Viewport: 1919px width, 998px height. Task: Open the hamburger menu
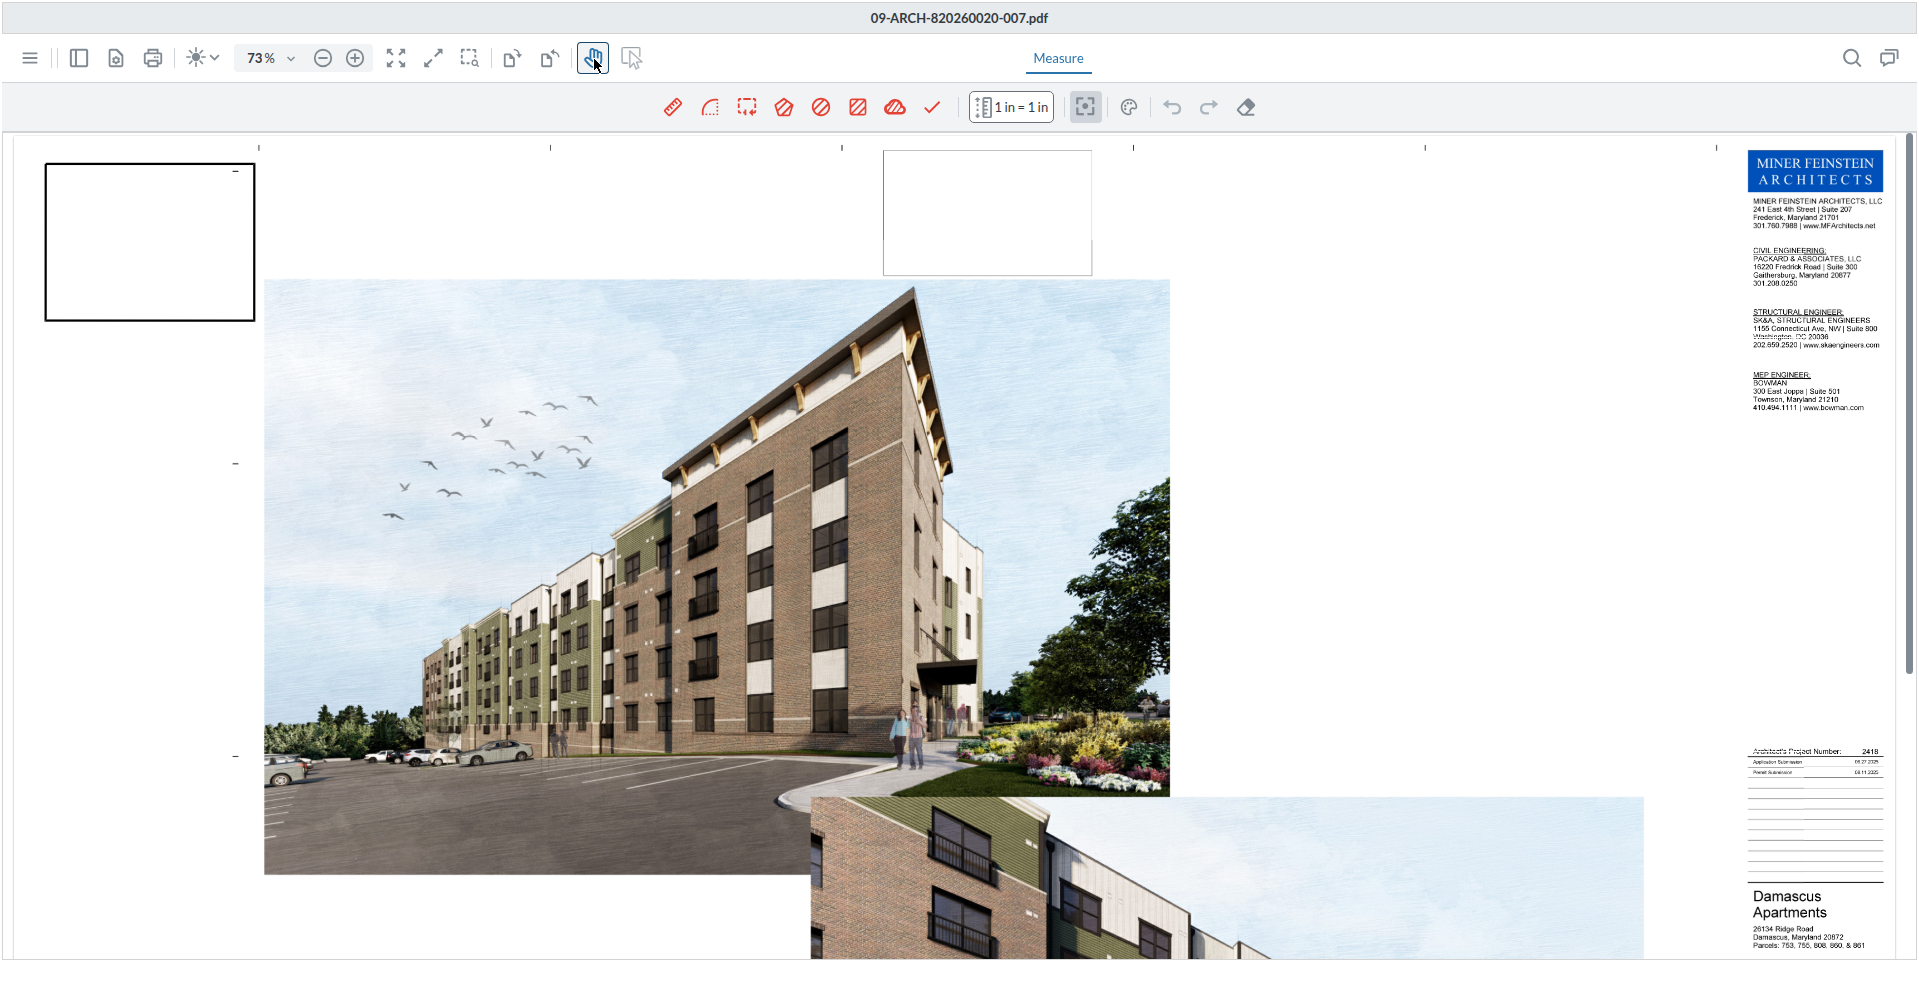[30, 58]
